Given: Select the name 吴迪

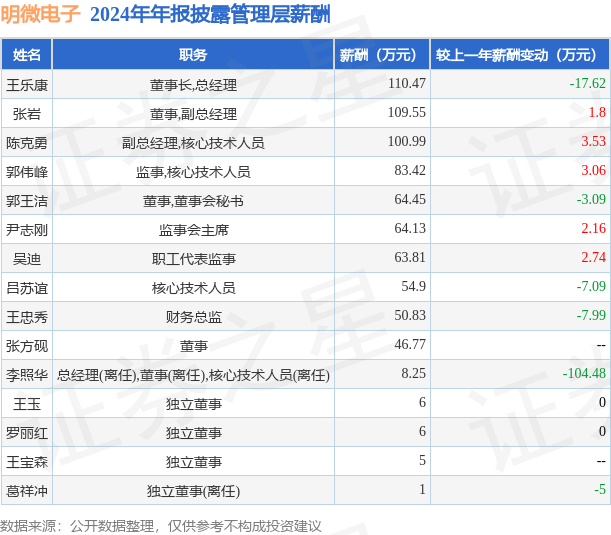Looking at the screenshot, I should pyautogui.click(x=26, y=259).
